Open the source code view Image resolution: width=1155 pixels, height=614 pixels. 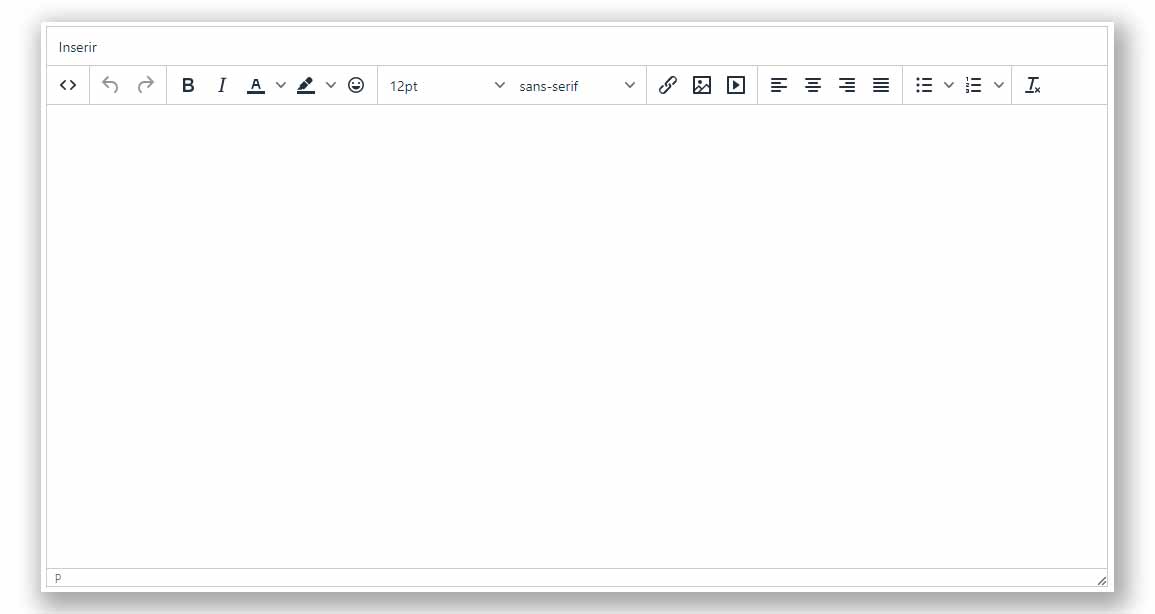click(x=68, y=85)
